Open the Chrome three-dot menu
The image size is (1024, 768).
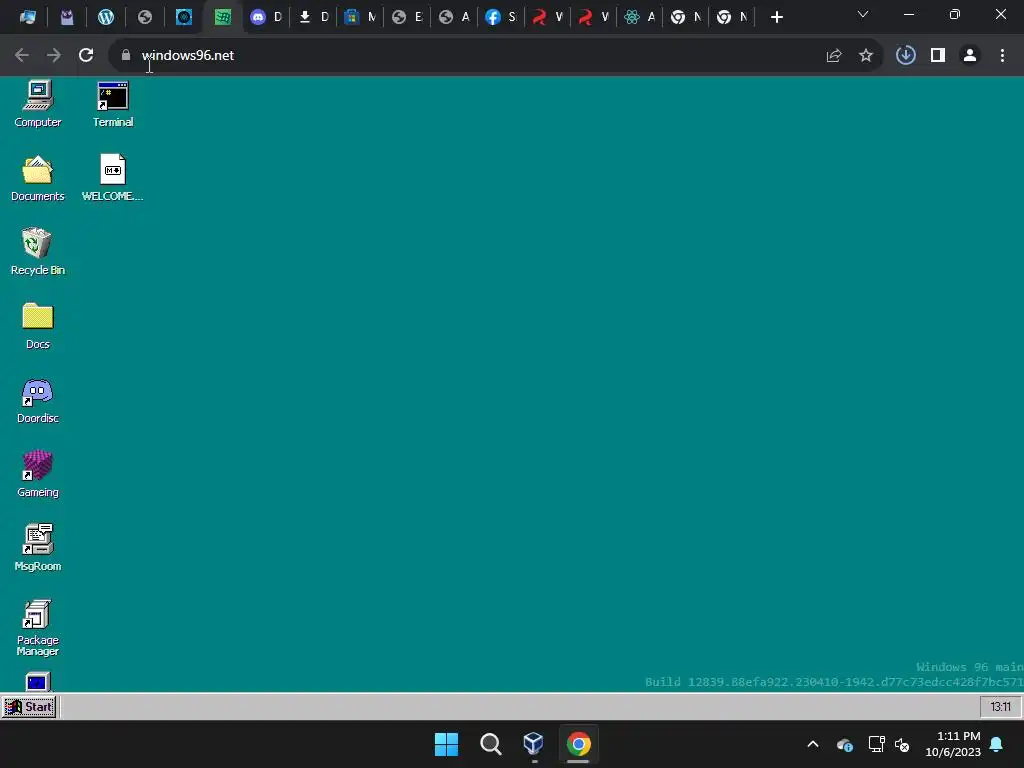pyautogui.click(x=1002, y=56)
